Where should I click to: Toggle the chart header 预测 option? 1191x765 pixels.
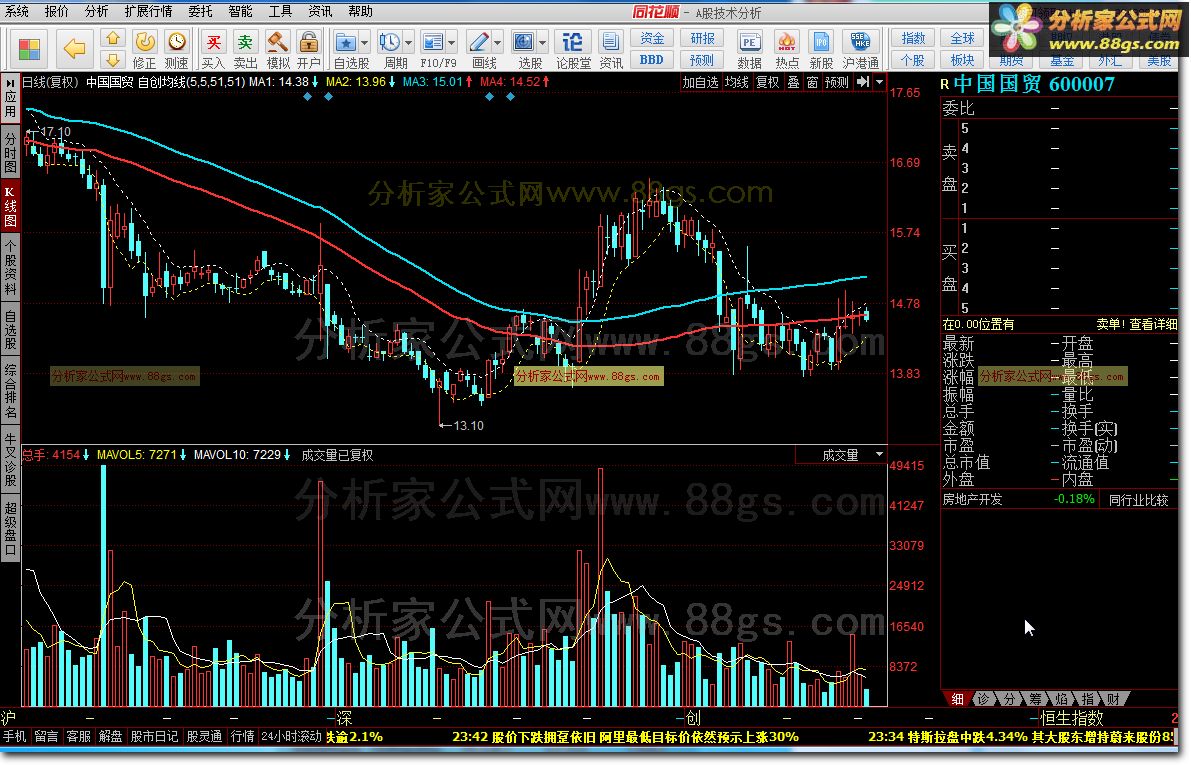tap(836, 82)
